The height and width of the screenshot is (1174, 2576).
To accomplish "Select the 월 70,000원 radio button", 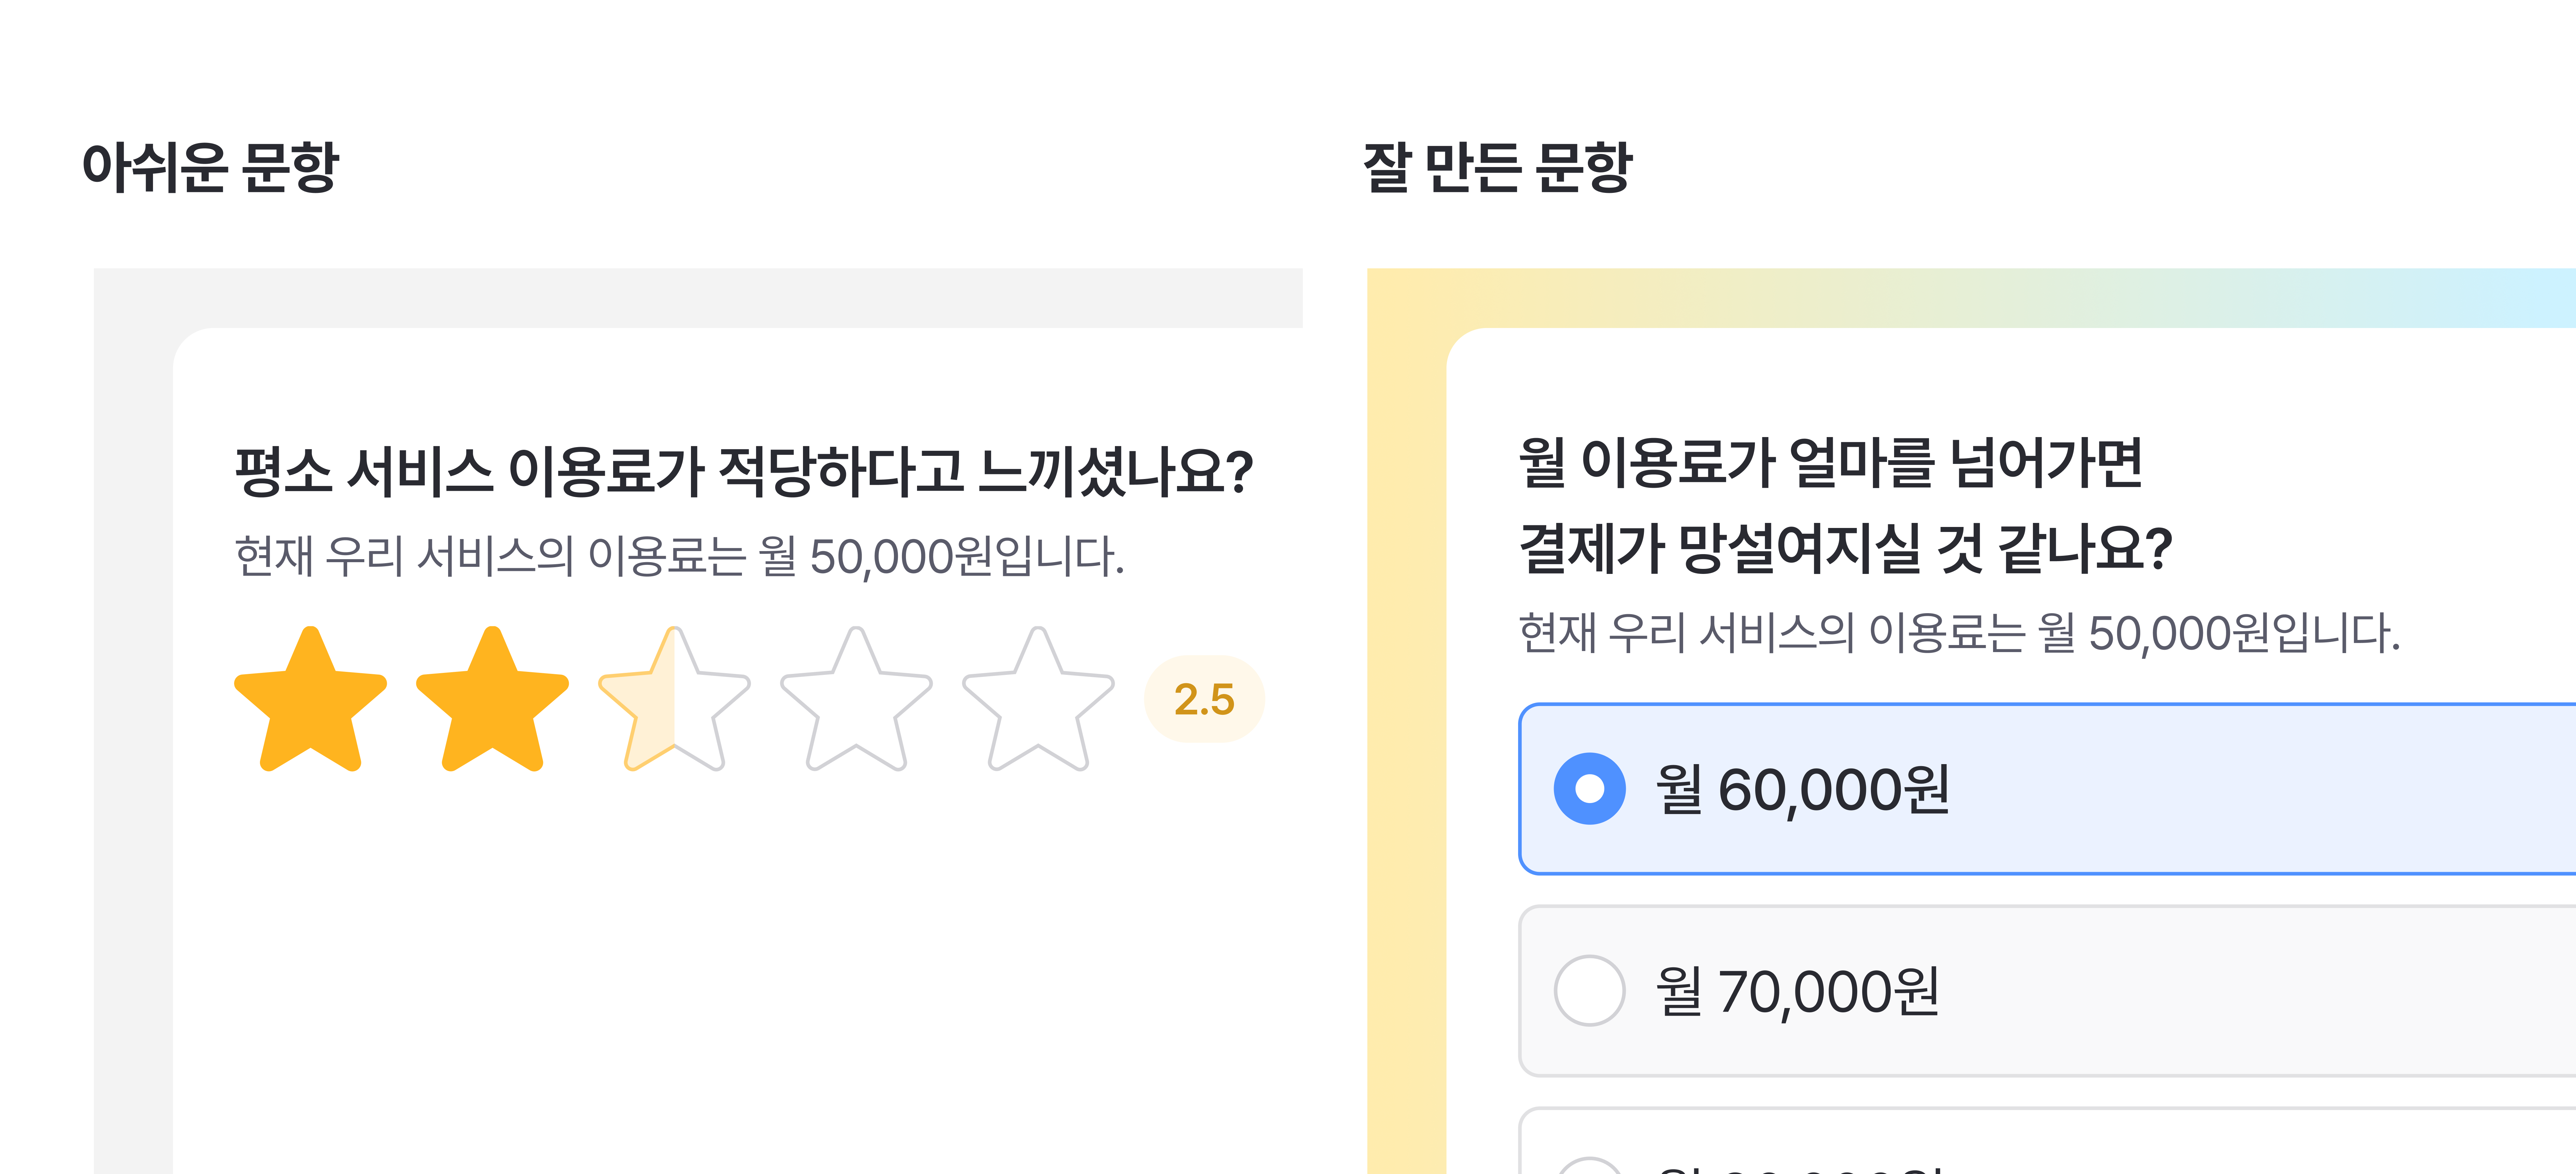I will (x=1590, y=994).
